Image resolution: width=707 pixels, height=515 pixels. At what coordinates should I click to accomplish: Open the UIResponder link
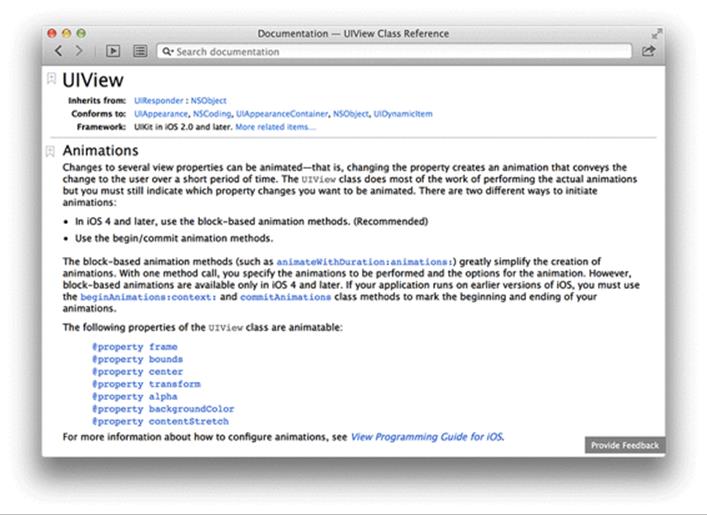pyautogui.click(x=159, y=101)
